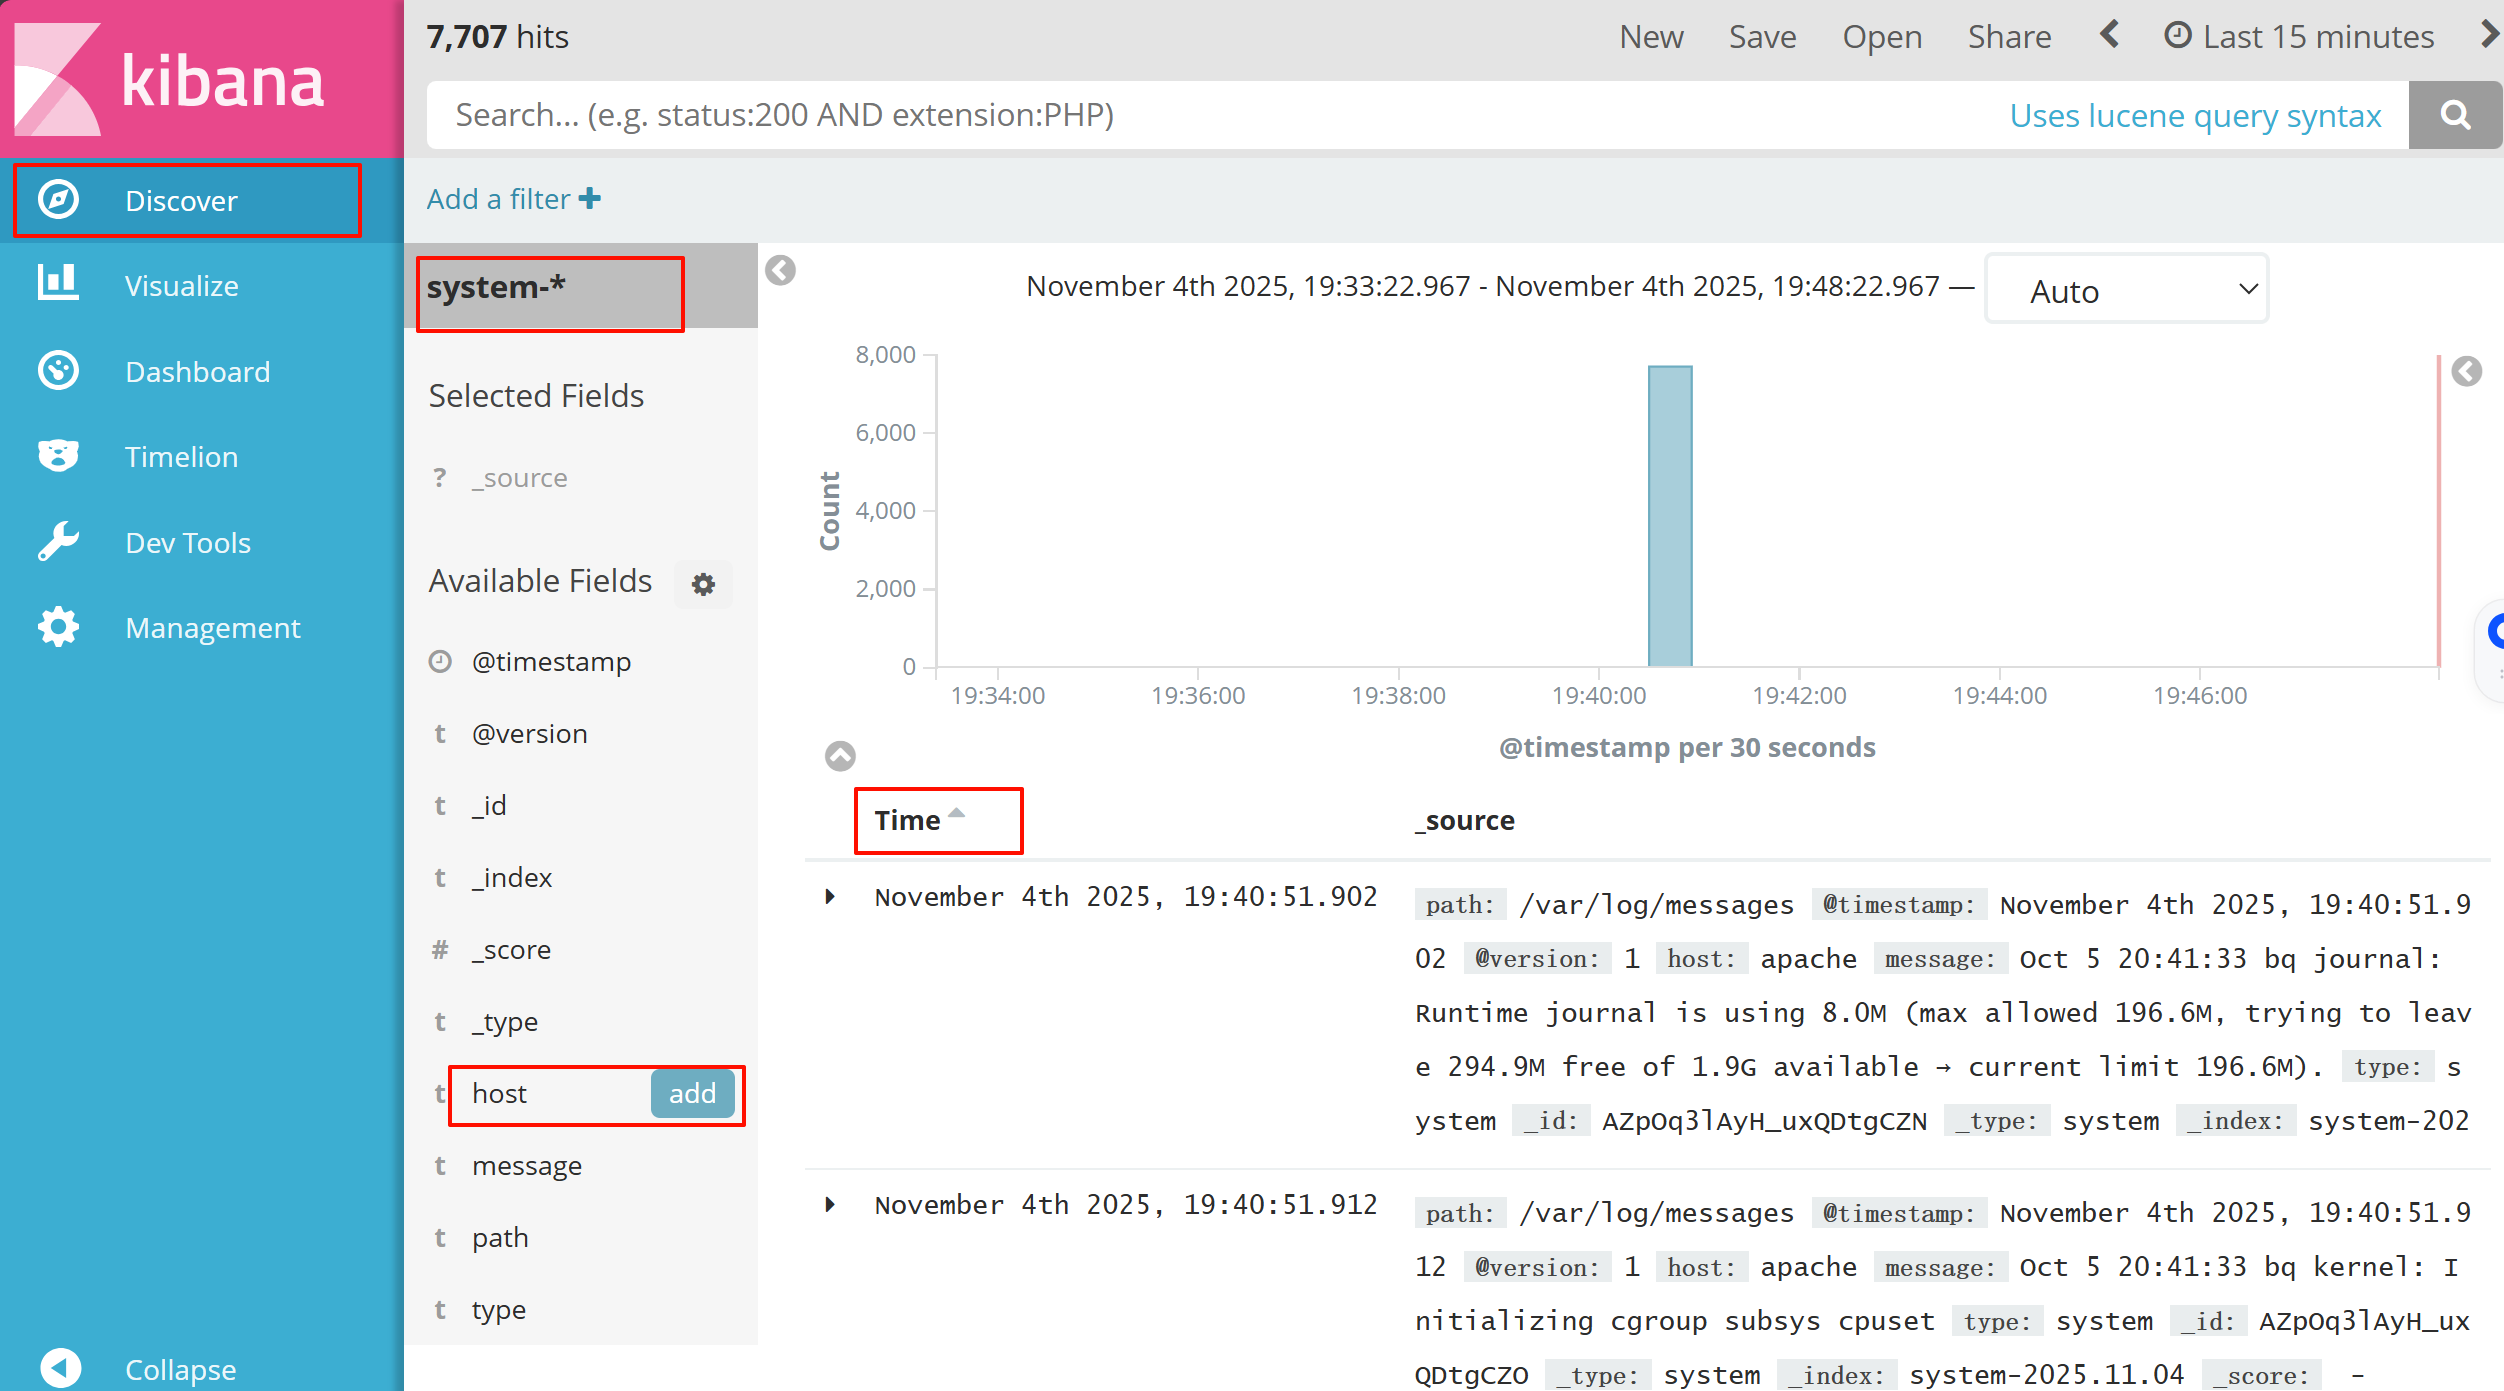Go to the Timelion section

coord(202,456)
